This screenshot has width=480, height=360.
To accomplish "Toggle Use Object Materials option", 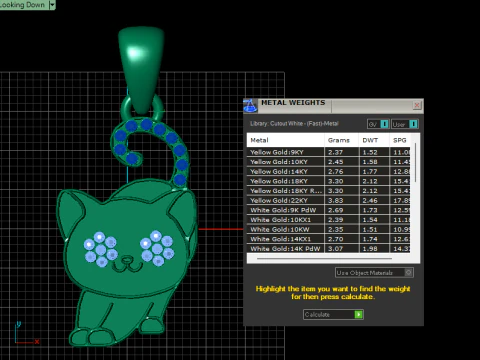I will coord(374,273).
